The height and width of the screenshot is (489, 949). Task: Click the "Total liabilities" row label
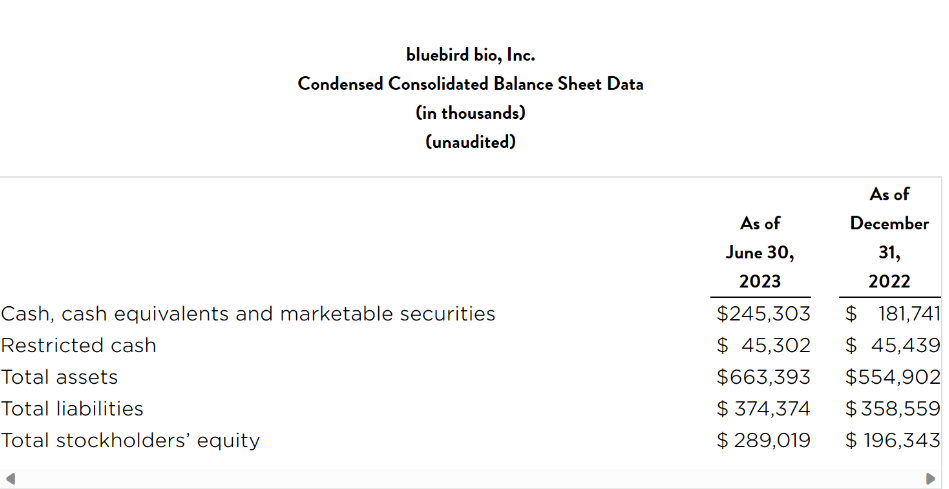pos(72,409)
